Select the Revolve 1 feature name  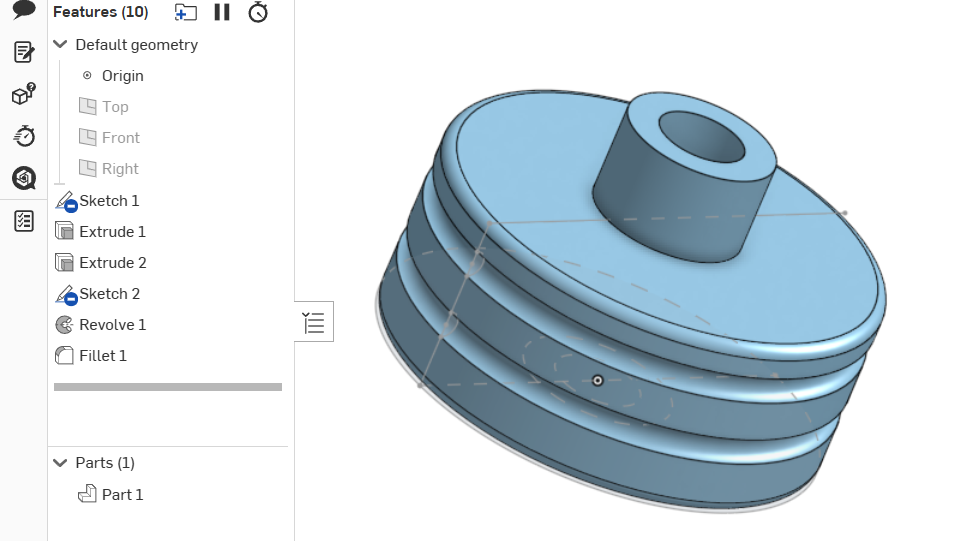pos(113,325)
